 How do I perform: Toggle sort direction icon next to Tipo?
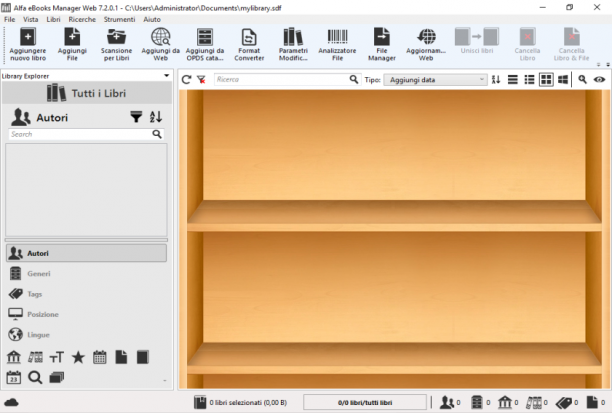tap(496, 80)
